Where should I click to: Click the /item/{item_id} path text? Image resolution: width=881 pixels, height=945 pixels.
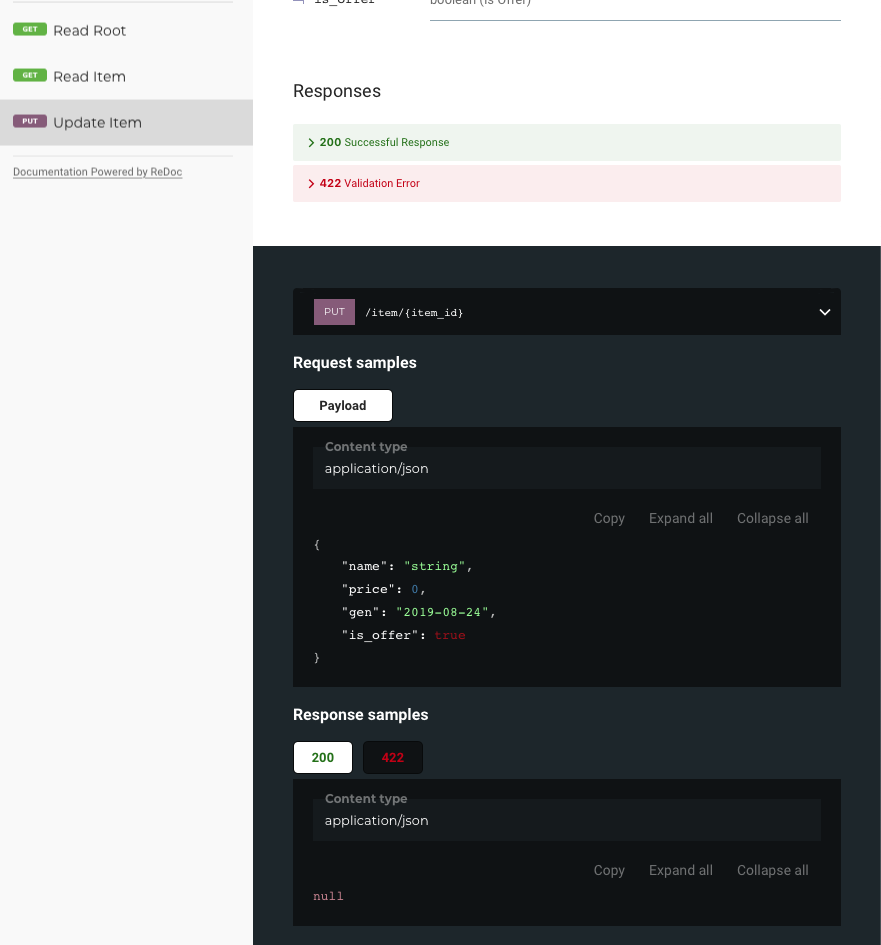click(x=414, y=312)
